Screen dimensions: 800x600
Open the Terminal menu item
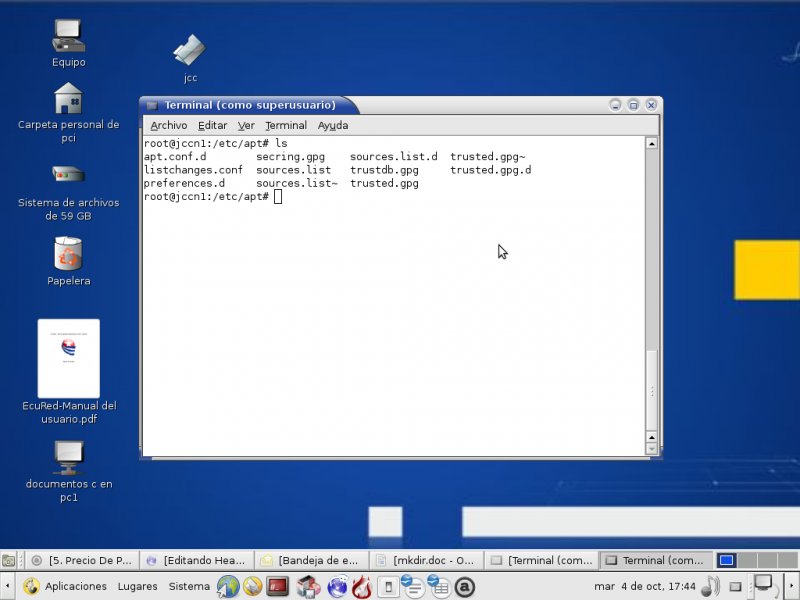pyautogui.click(x=286, y=125)
